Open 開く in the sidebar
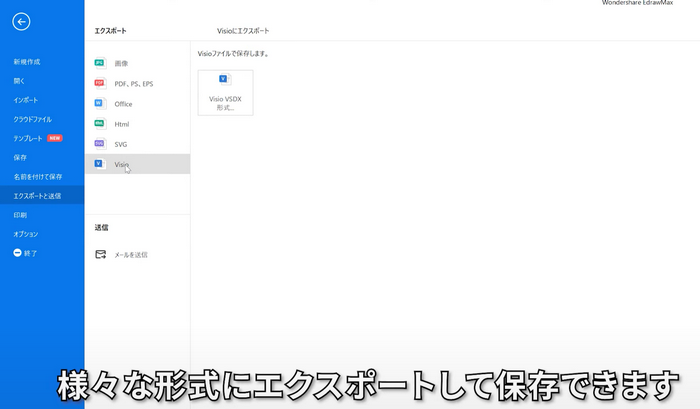The width and height of the screenshot is (700, 409). coord(19,81)
